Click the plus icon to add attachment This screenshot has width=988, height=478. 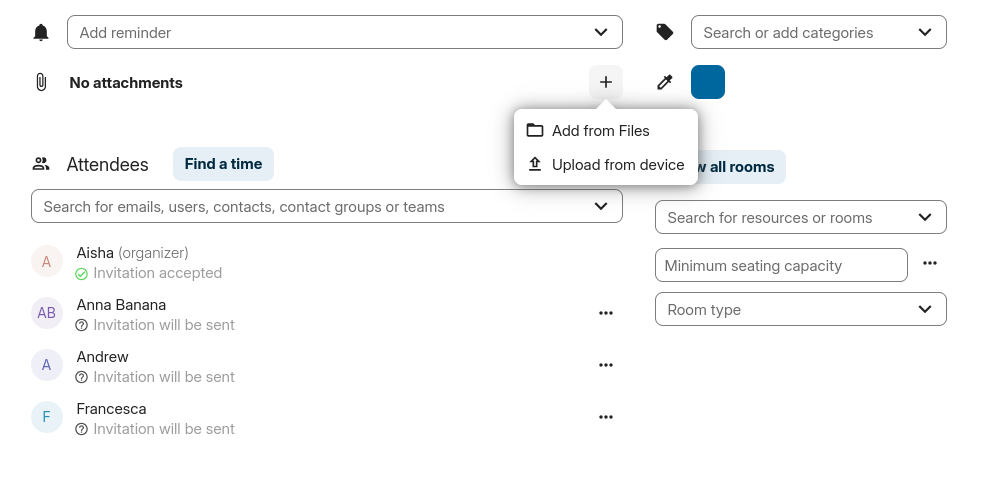pos(605,83)
